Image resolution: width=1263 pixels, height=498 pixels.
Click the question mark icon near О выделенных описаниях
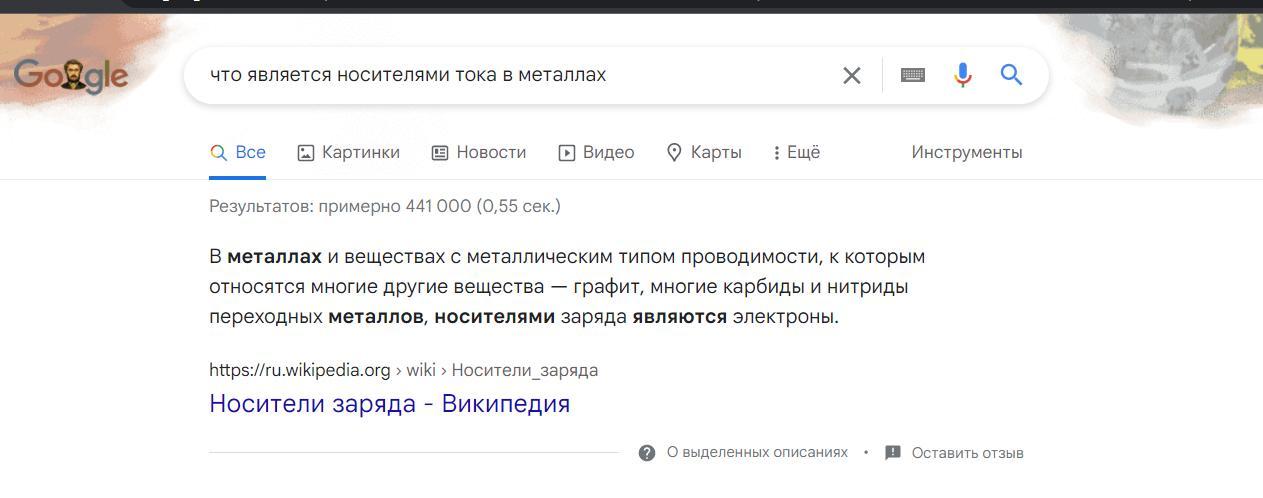[x=647, y=453]
